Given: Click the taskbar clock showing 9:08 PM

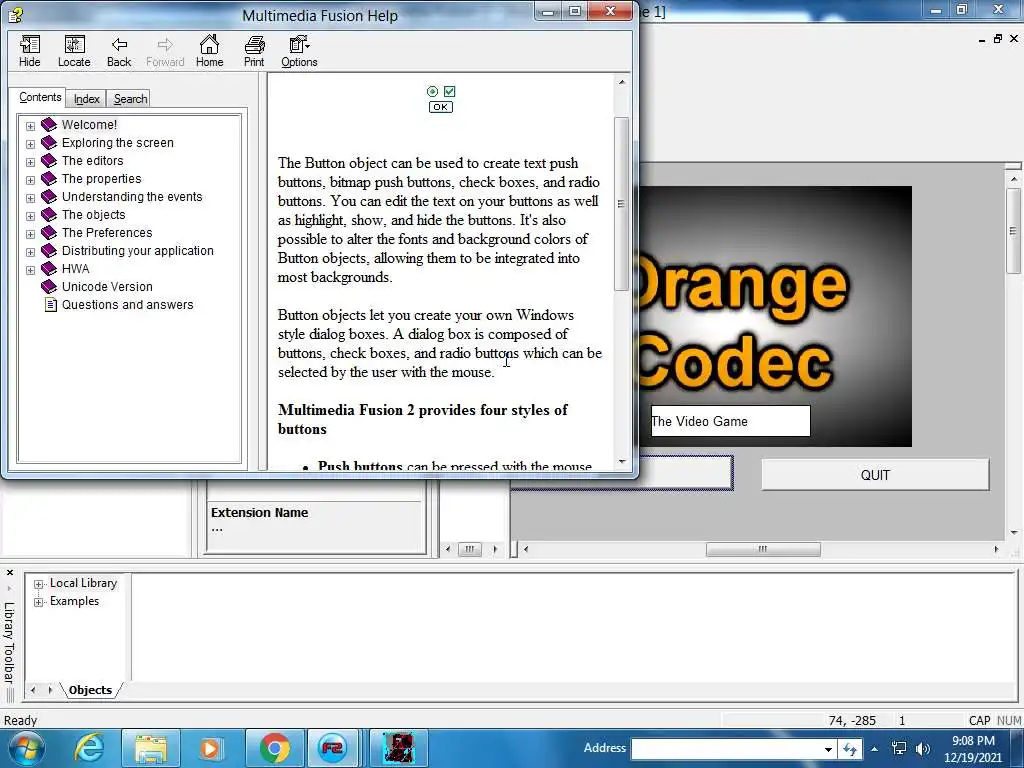Looking at the screenshot, I should click(x=972, y=748).
